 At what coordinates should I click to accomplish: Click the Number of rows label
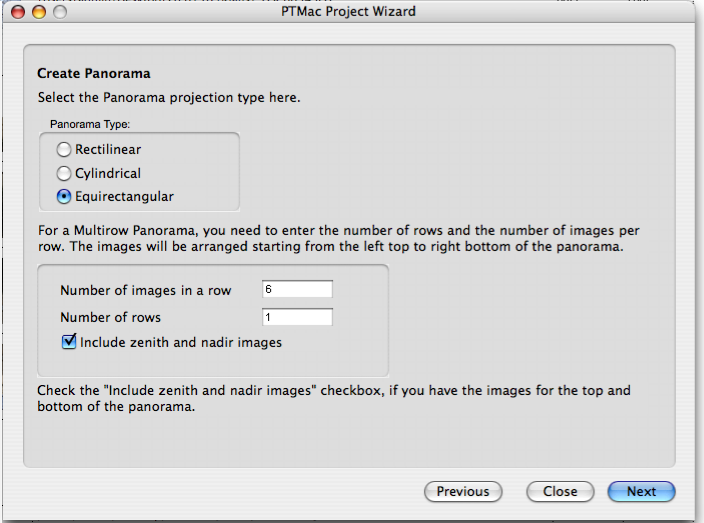tap(110, 318)
